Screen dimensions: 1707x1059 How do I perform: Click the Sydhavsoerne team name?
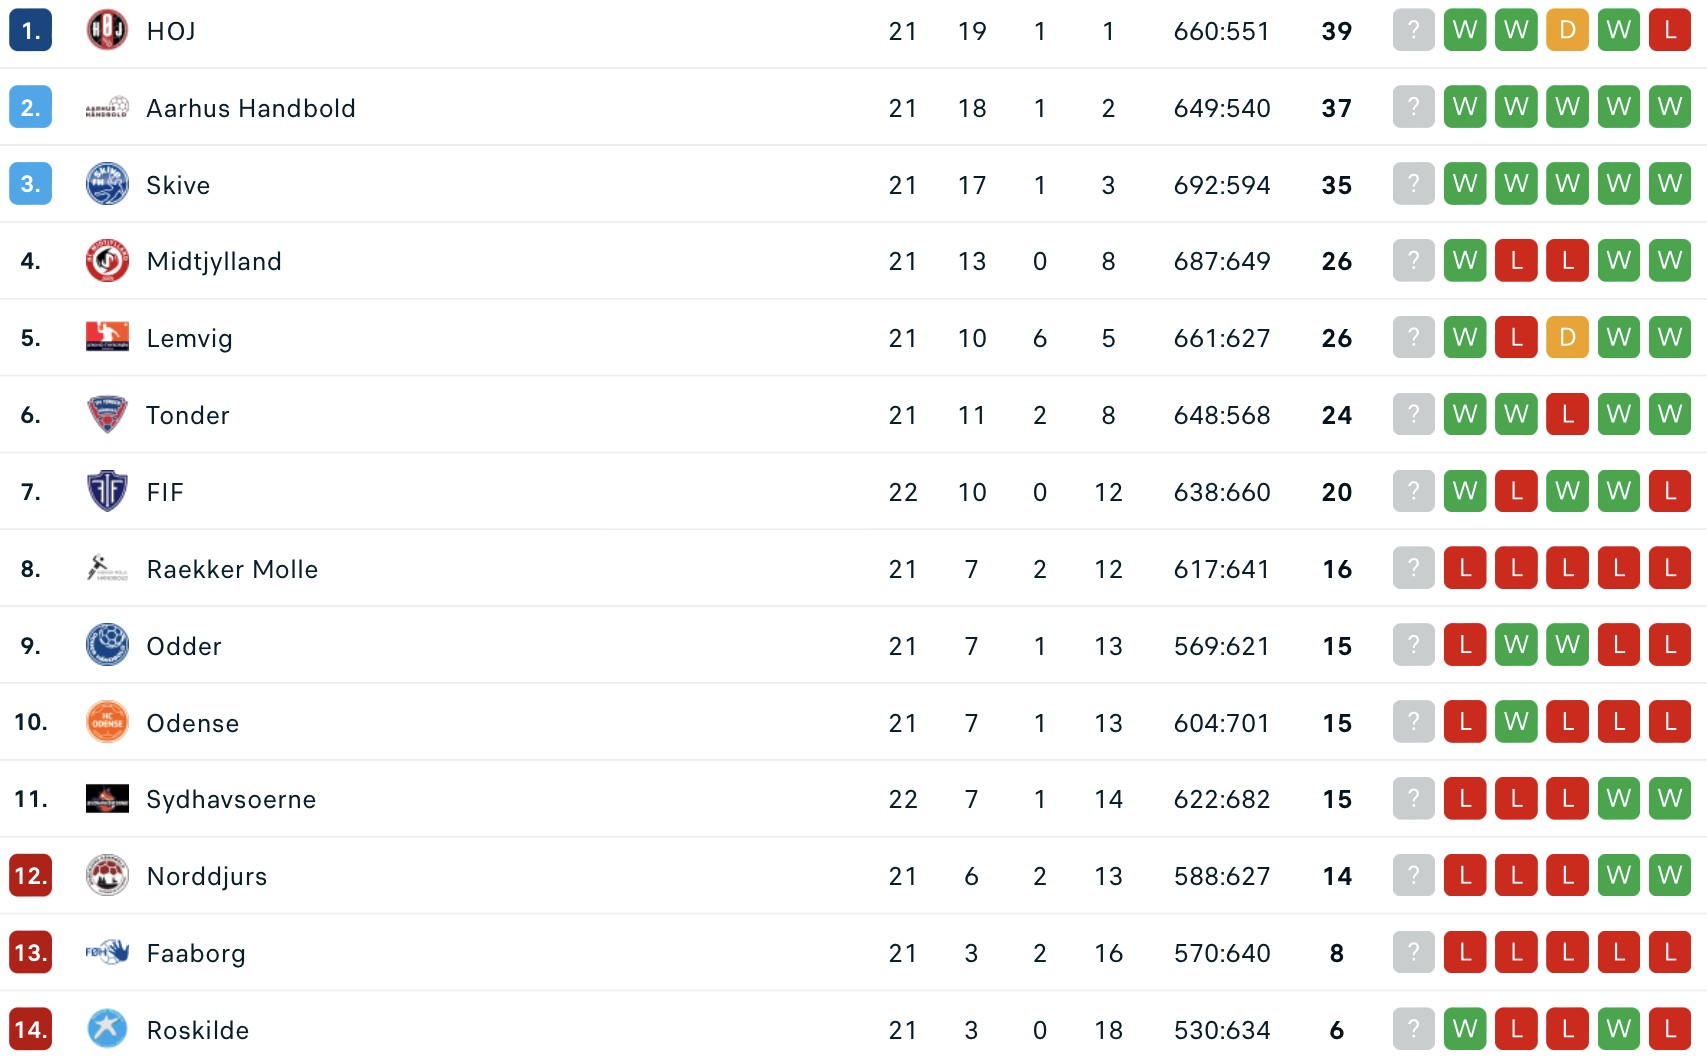231,799
